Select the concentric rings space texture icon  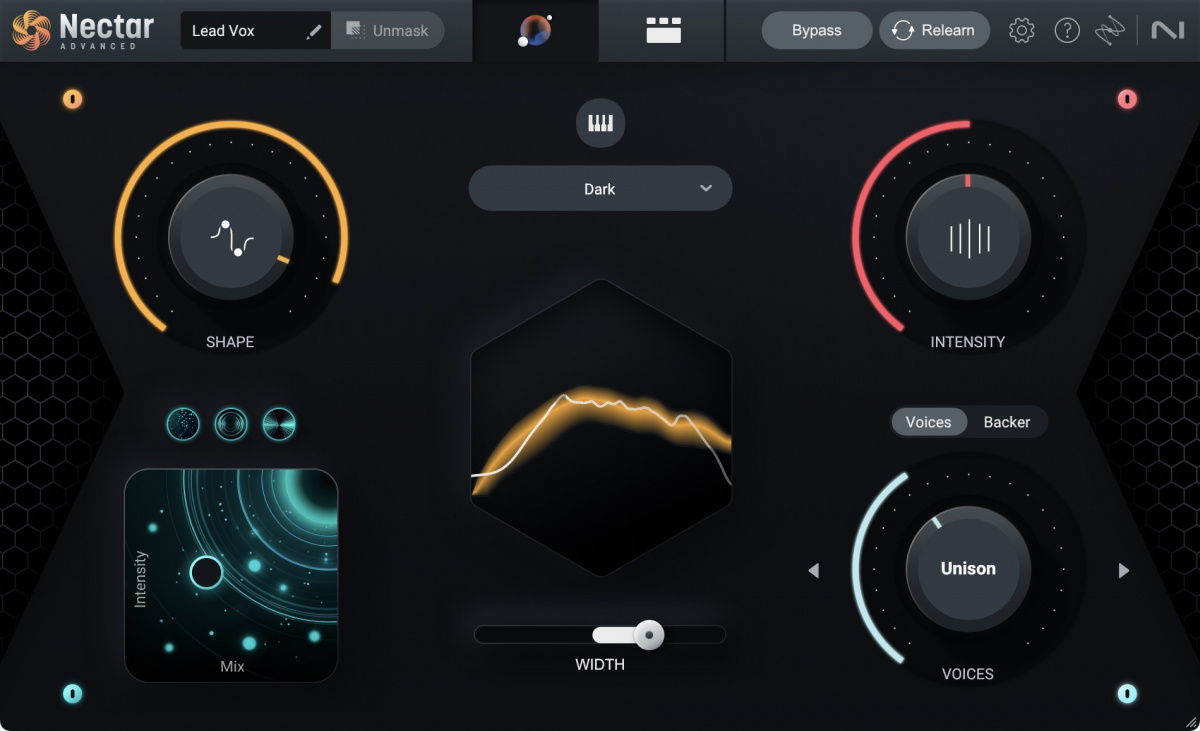[230, 423]
